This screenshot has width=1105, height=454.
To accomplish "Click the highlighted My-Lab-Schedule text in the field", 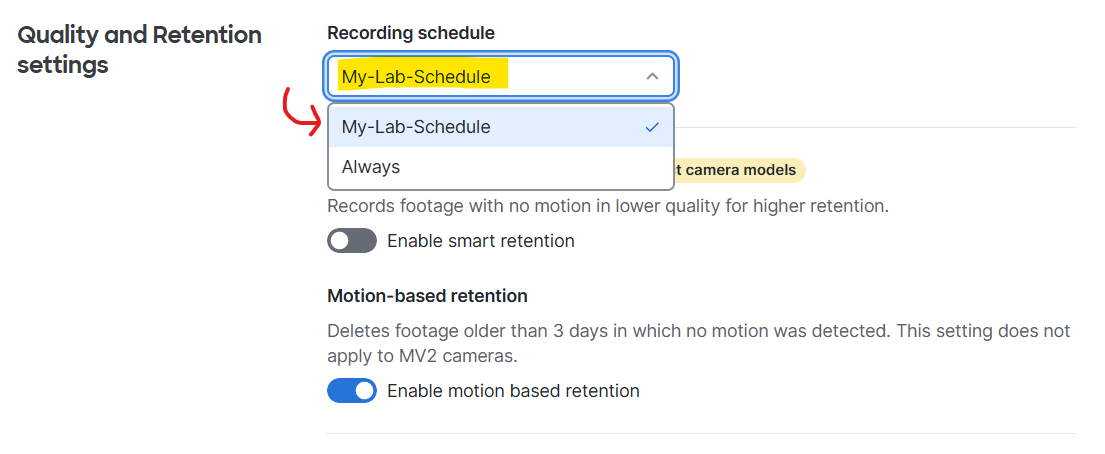I will coord(416,77).
